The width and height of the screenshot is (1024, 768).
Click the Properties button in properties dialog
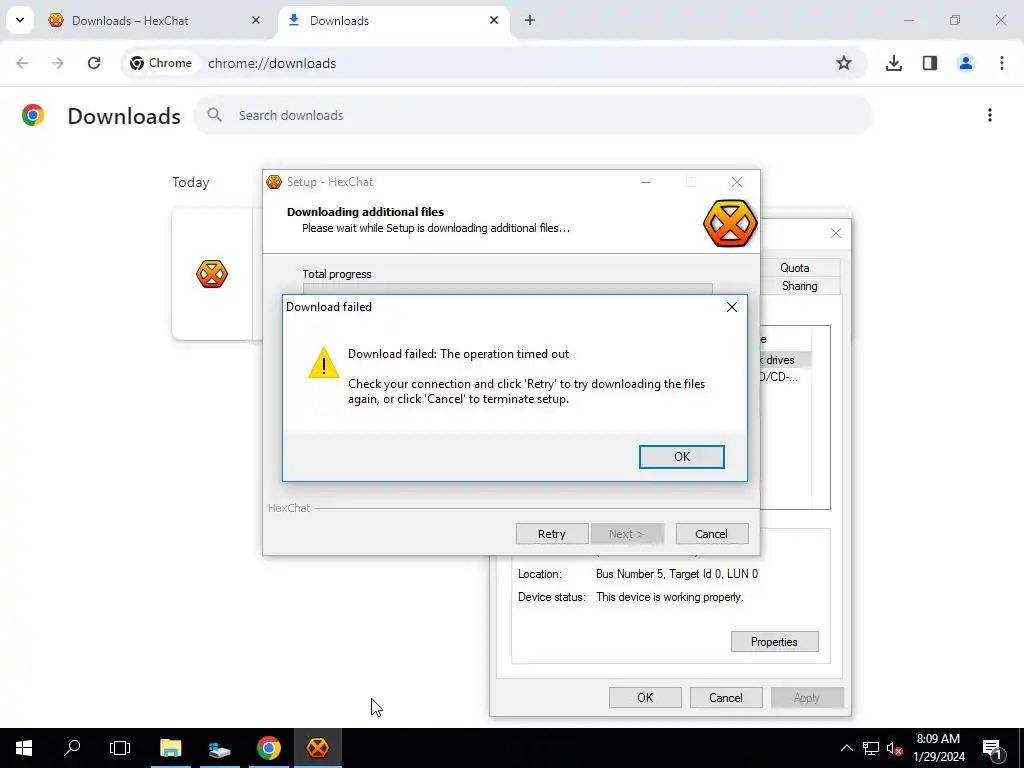pyautogui.click(x=774, y=641)
